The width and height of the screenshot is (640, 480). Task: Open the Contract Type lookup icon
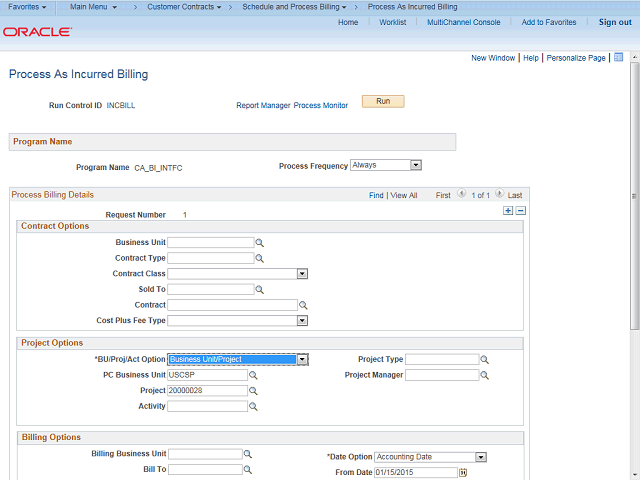(x=259, y=258)
